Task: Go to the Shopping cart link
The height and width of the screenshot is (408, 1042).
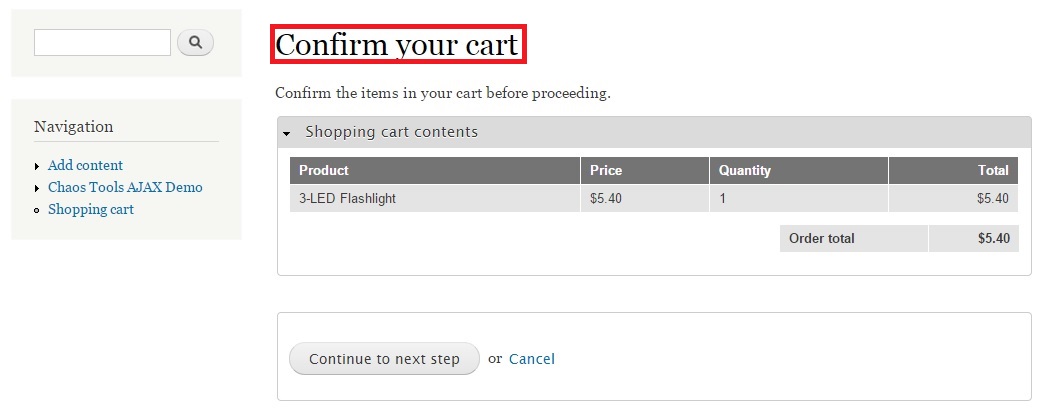Action: [90, 209]
